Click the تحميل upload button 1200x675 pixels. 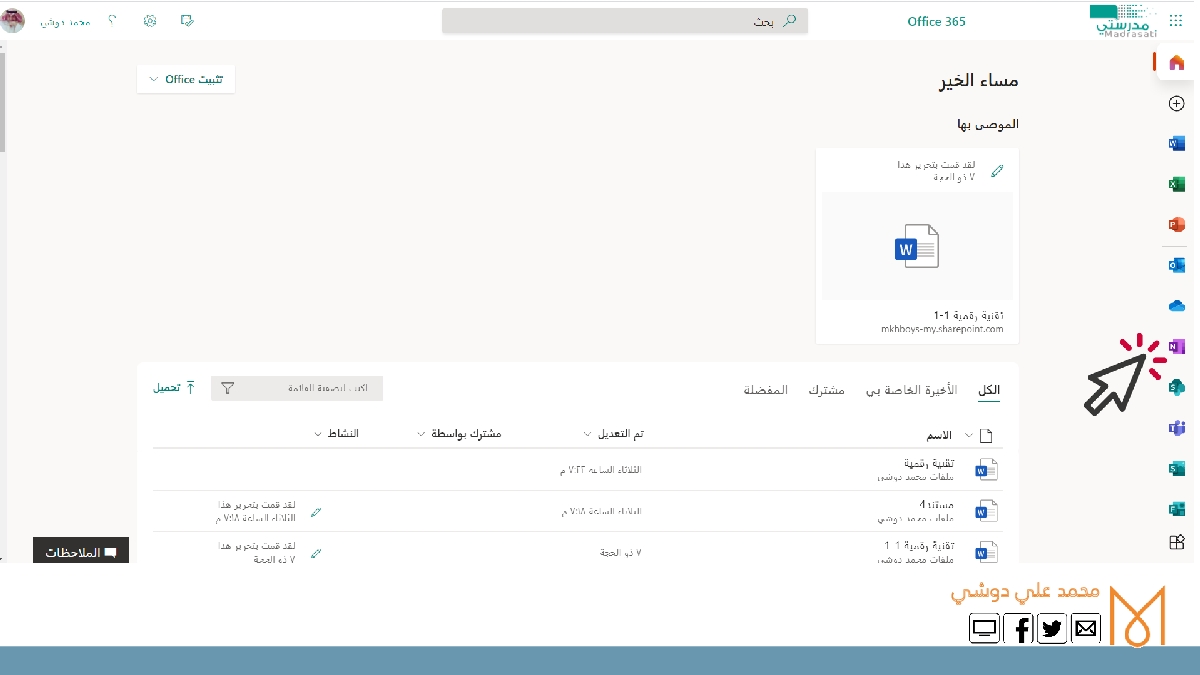(174, 387)
